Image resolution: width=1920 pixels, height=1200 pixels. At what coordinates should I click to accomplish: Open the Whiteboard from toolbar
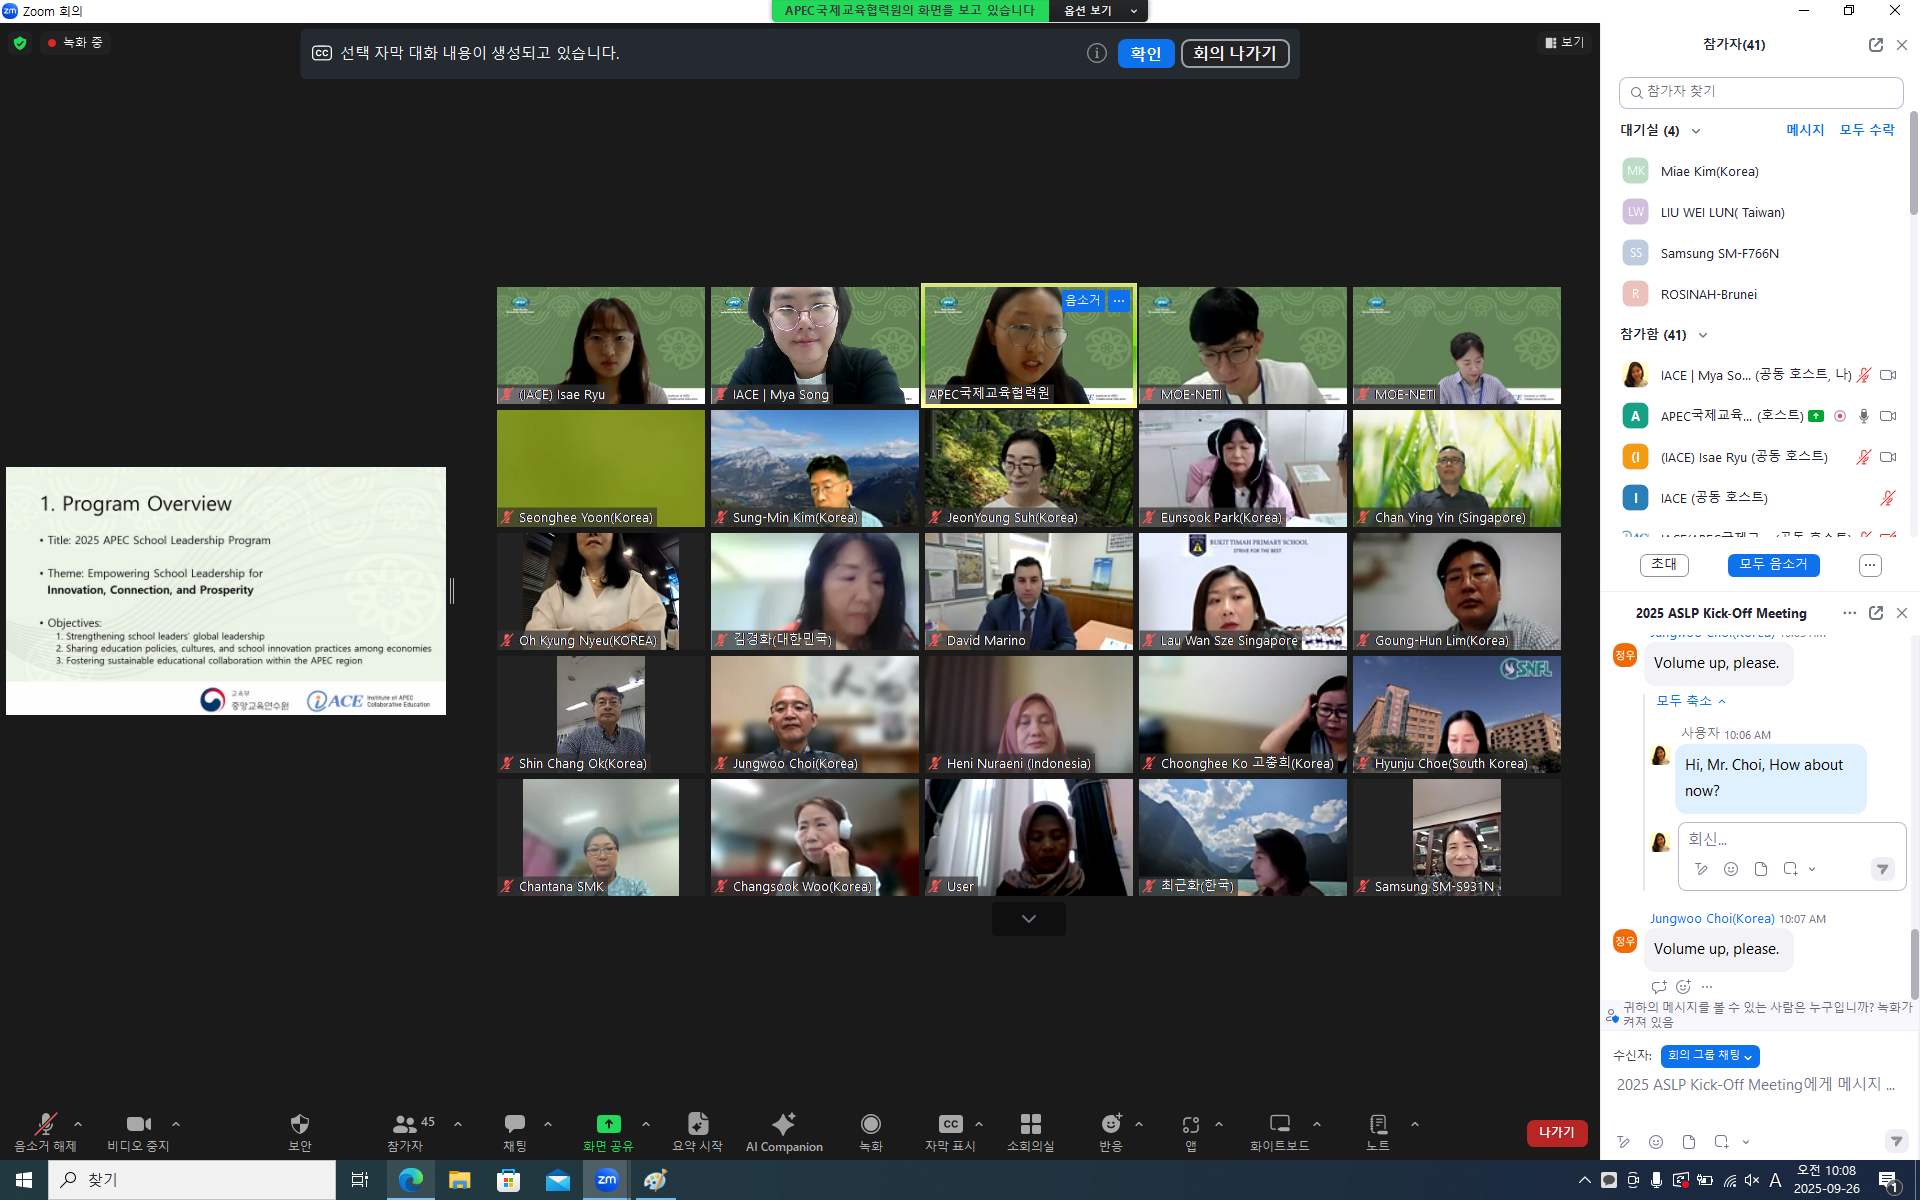[x=1279, y=1124]
